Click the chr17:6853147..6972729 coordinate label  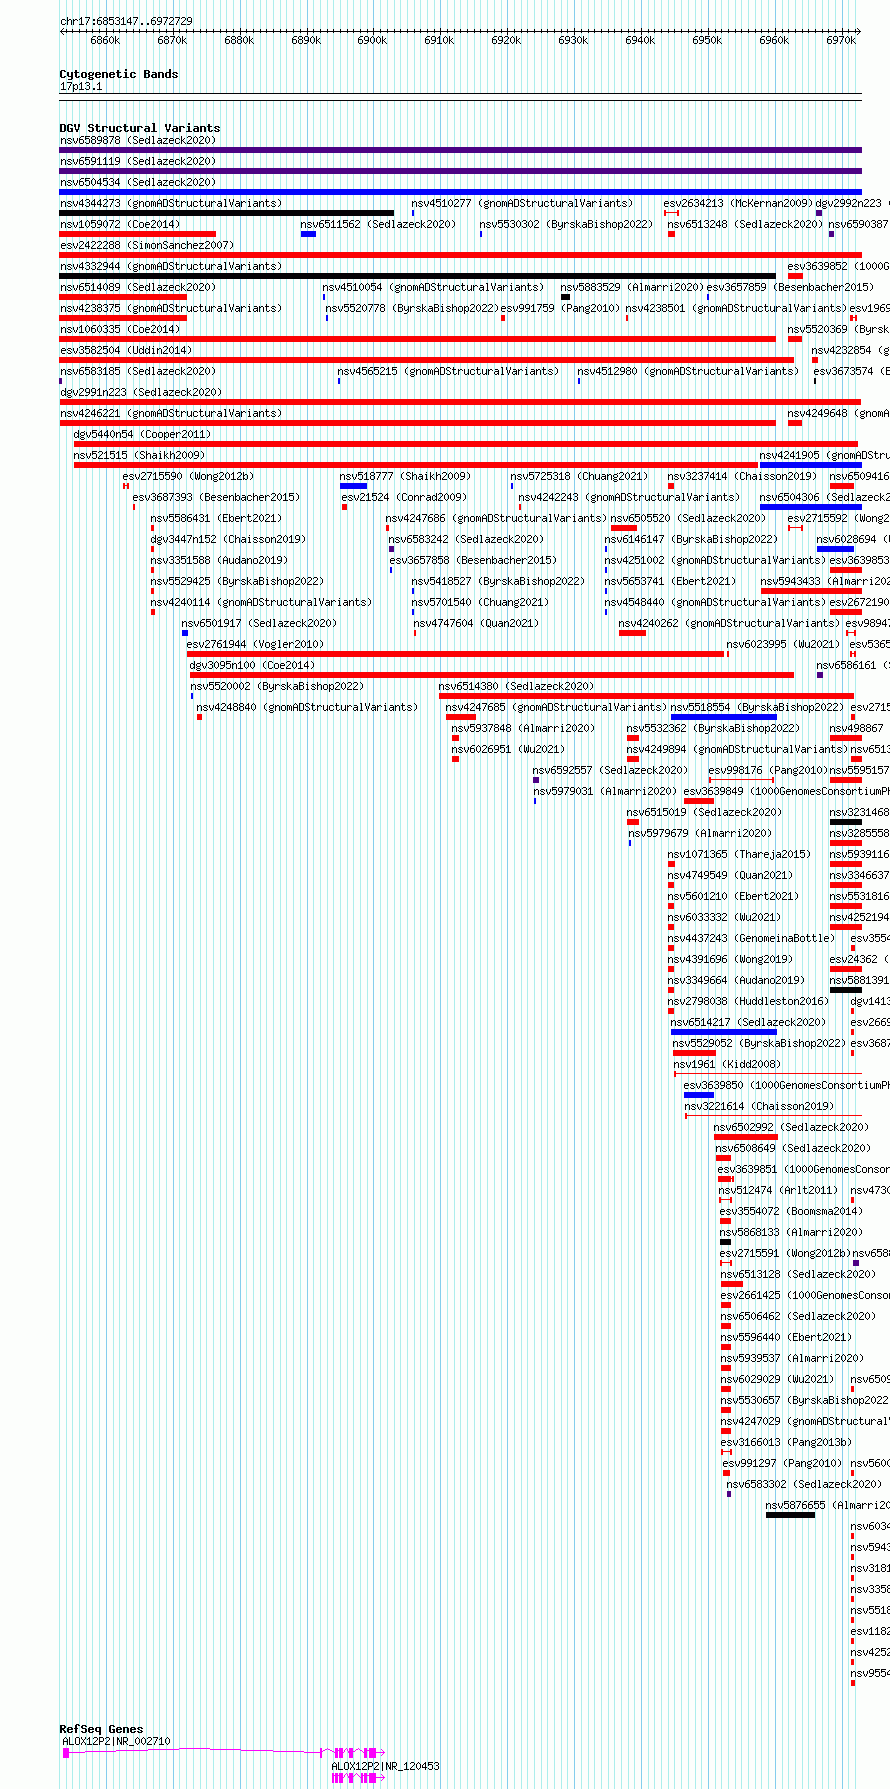coord(126,21)
